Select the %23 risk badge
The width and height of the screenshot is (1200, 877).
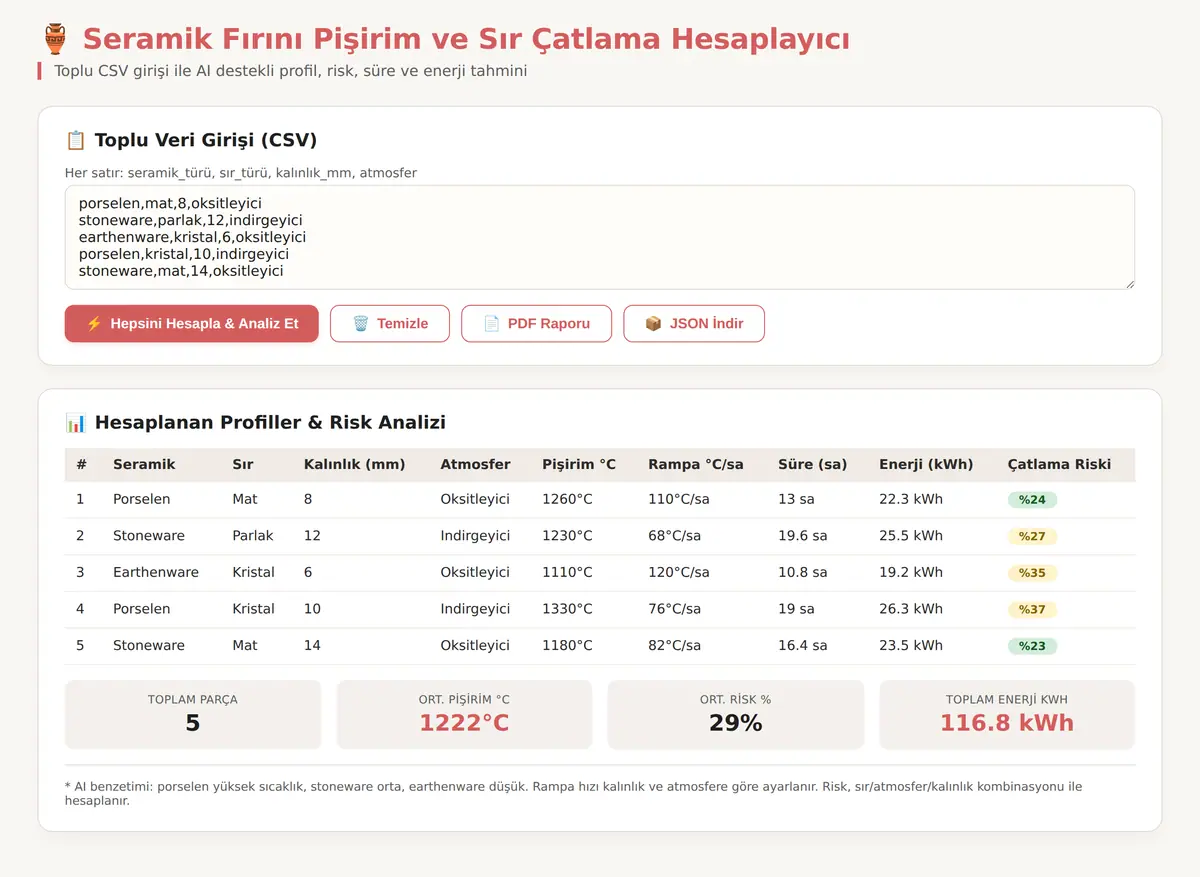1032,646
